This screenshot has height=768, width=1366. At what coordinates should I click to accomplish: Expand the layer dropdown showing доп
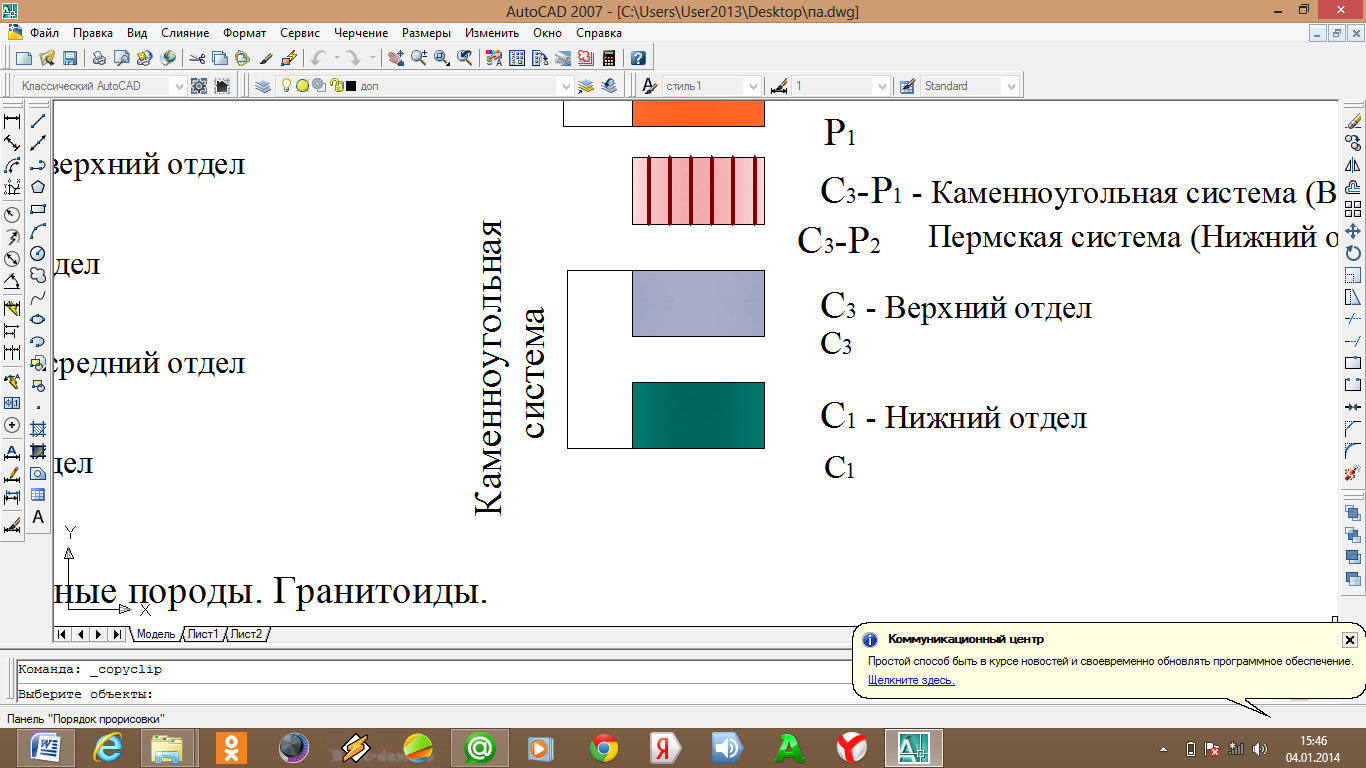click(x=566, y=86)
